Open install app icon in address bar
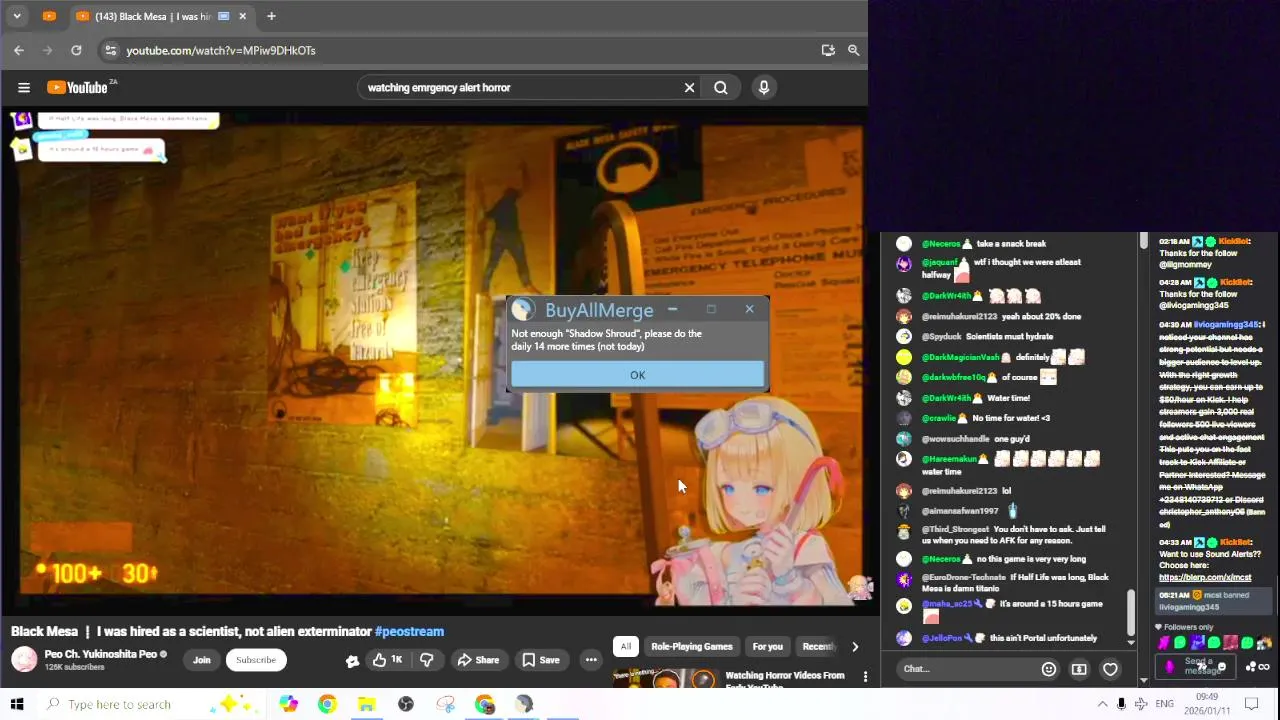The image size is (1280, 720). (828, 50)
